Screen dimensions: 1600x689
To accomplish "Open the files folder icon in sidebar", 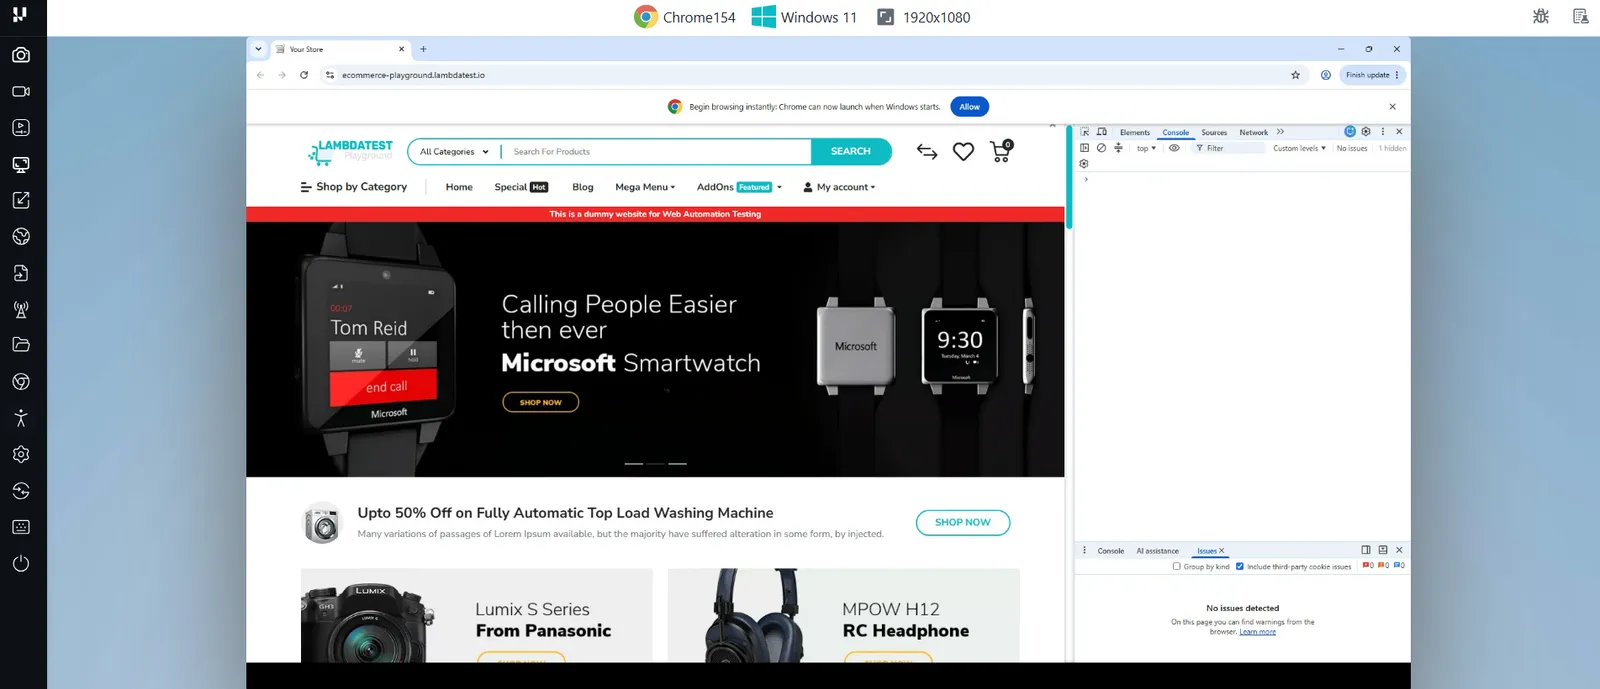I will (x=21, y=345).
